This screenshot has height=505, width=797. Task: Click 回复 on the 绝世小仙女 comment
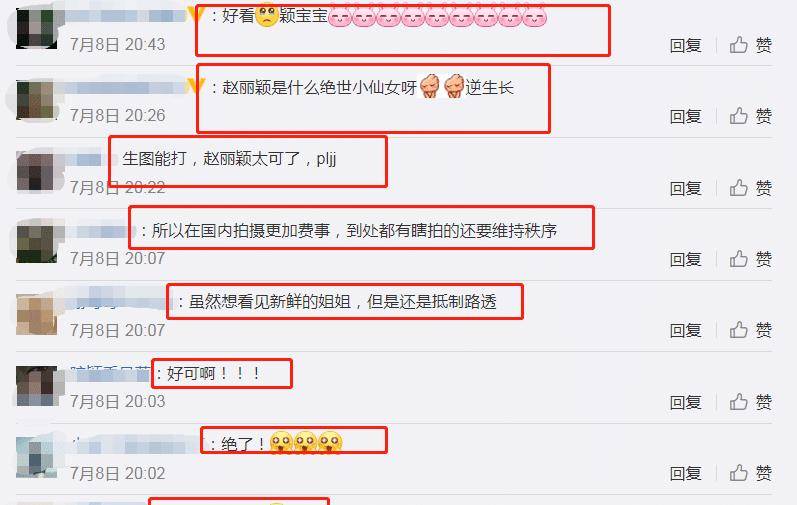[x=685, y=117]
